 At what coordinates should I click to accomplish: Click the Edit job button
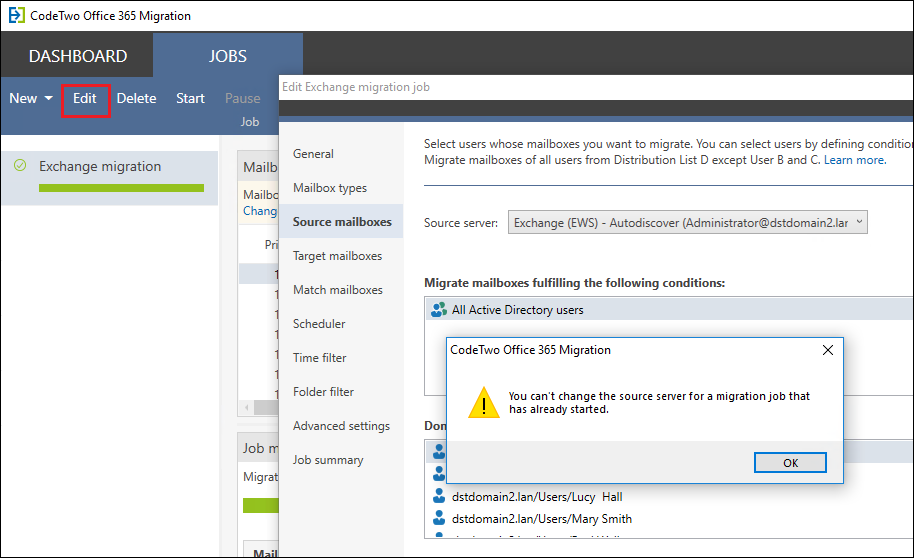85,99
